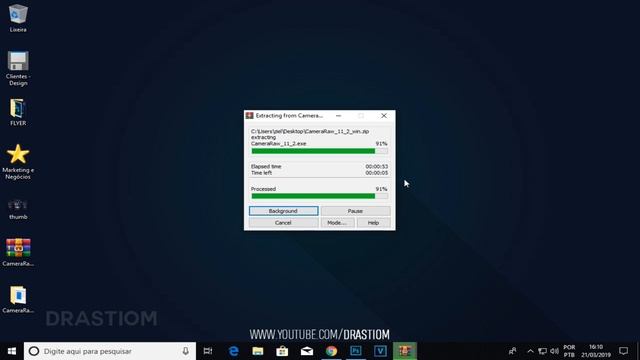
Task: Select the Clientes - Design desktop icon
Action: click(x=18, y=69)
